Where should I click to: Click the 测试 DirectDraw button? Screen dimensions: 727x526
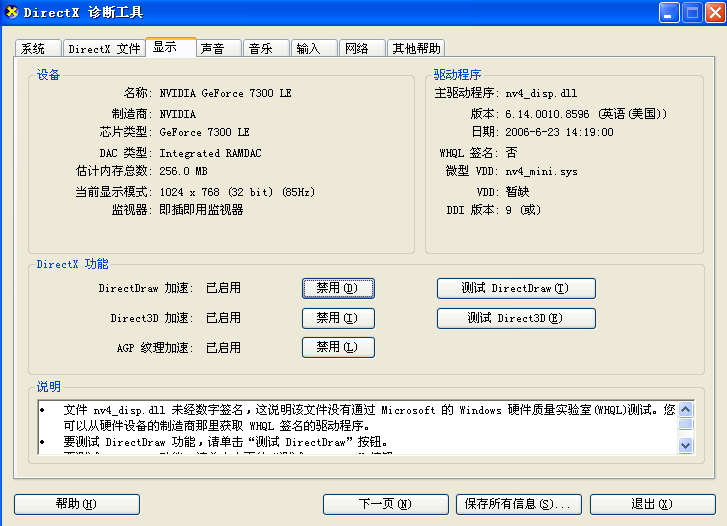click(x=516, y=288)
